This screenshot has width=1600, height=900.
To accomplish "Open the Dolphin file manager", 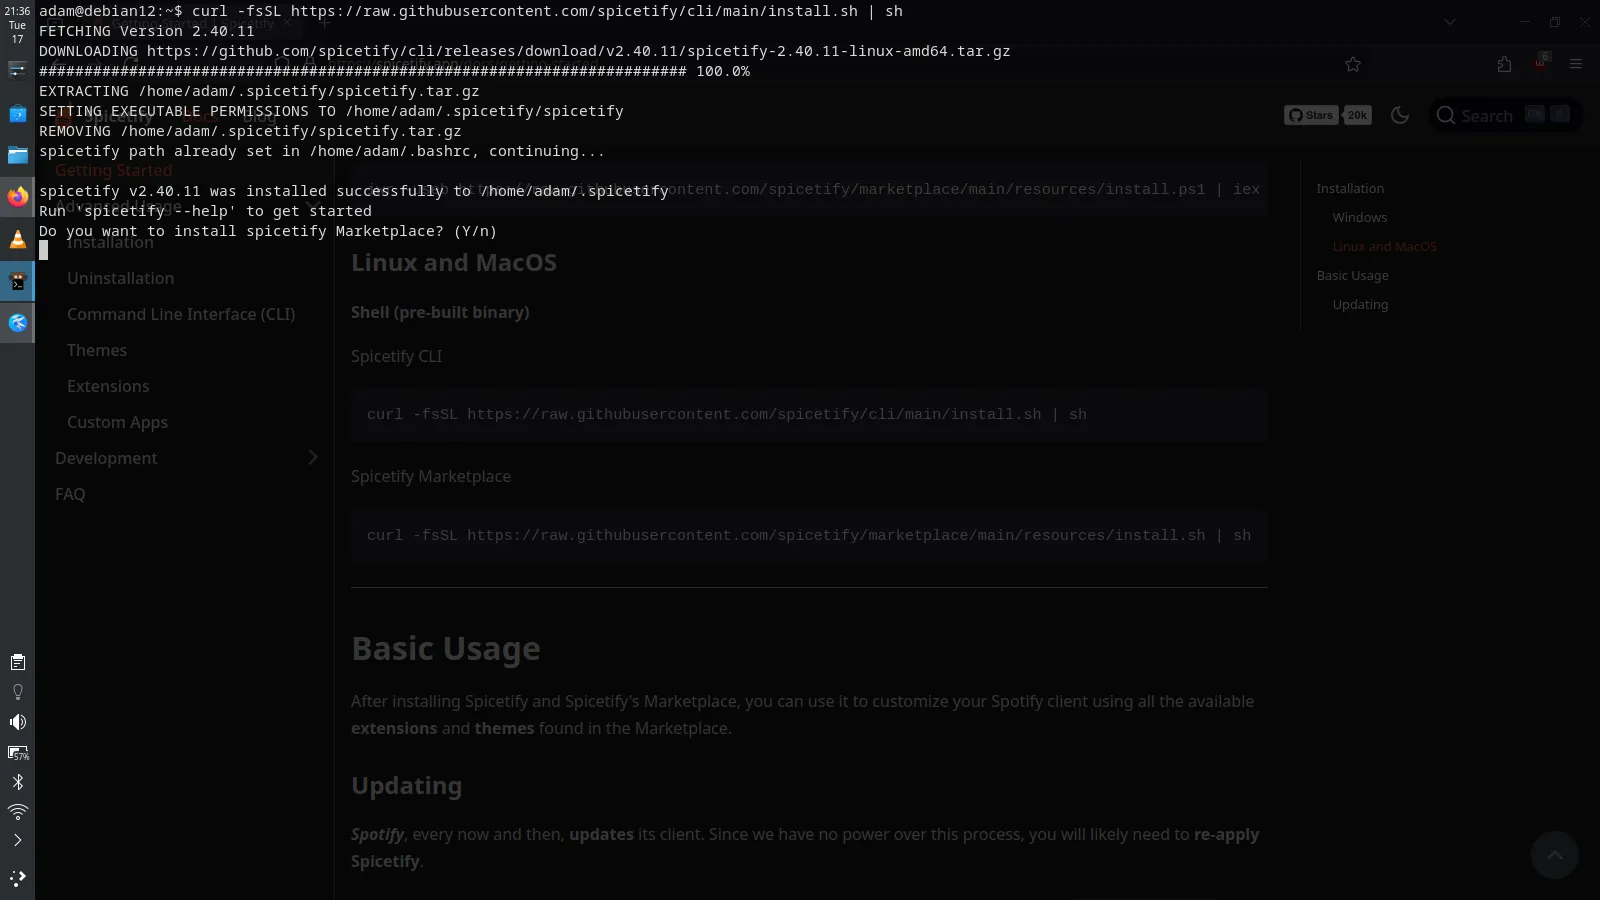I will click(x=17, y=155).
